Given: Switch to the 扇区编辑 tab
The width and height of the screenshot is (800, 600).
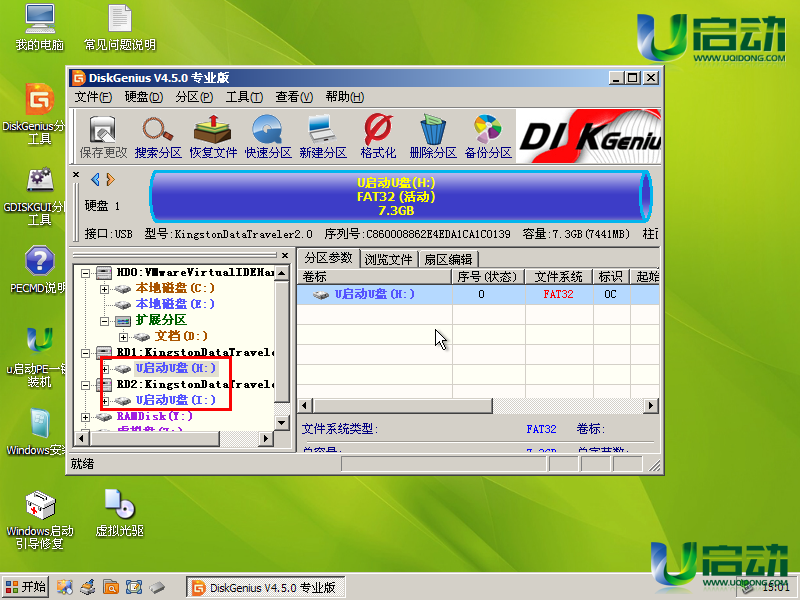Looking at the screenshot, I should pos(446,259).
